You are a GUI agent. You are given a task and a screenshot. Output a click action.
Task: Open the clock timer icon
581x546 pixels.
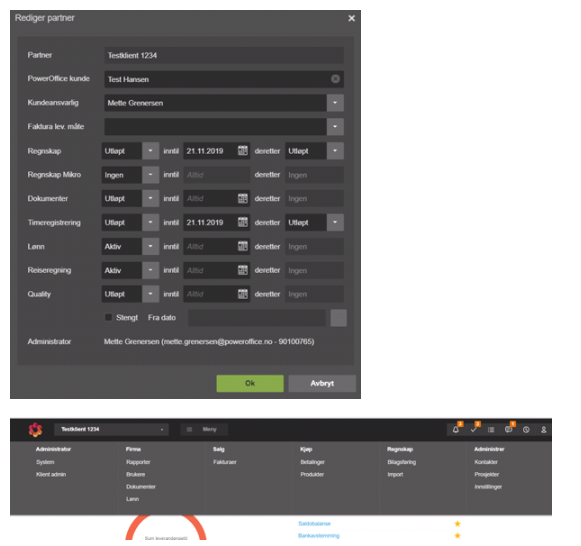[x=526, y=430]
